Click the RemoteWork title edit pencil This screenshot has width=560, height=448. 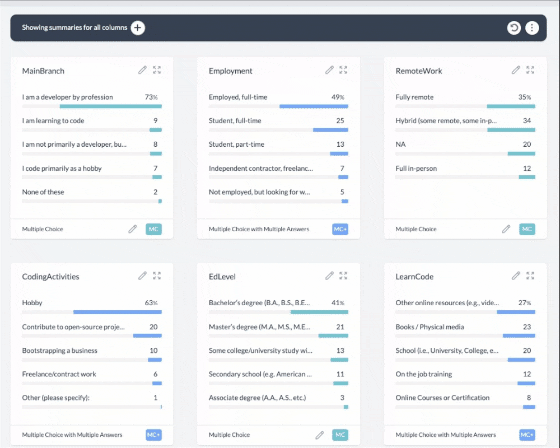click(516, 70)
